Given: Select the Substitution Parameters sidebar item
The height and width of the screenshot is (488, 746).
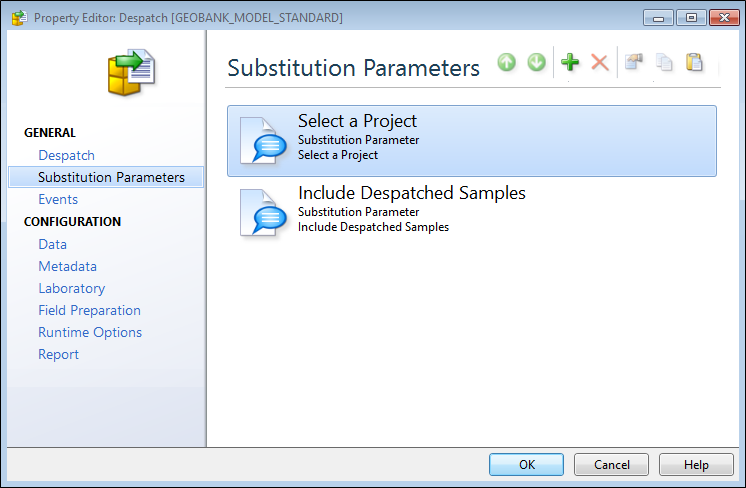Looking at the screenshot, I should click(x=106, y=177).
